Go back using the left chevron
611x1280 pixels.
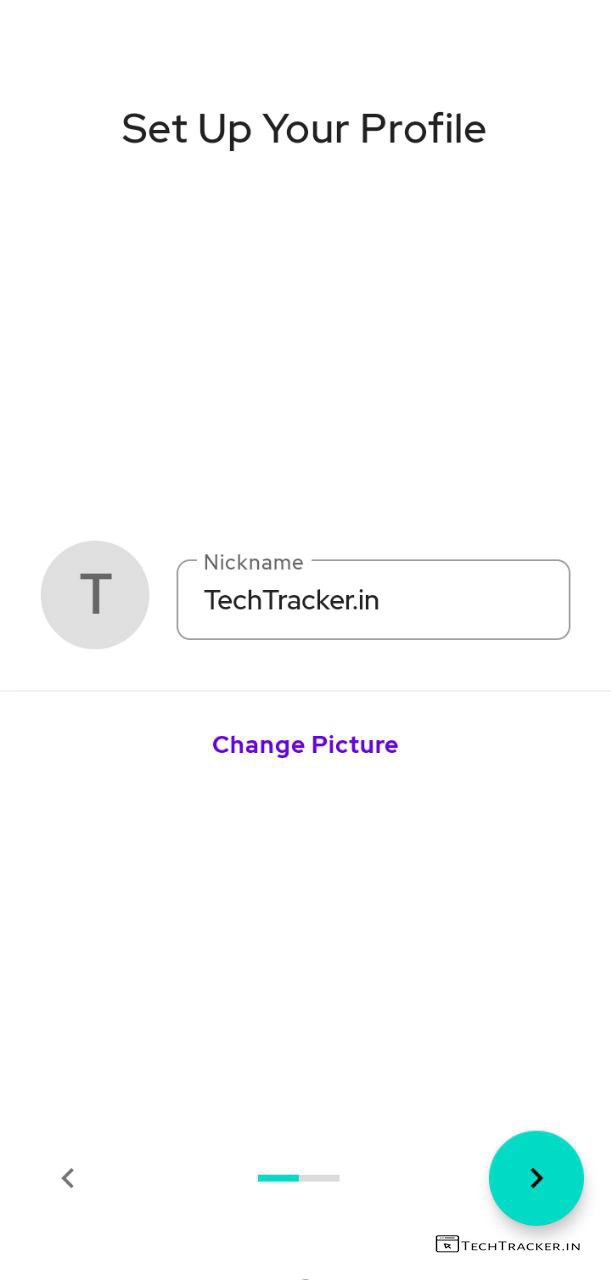click(x=68, y=1178)
